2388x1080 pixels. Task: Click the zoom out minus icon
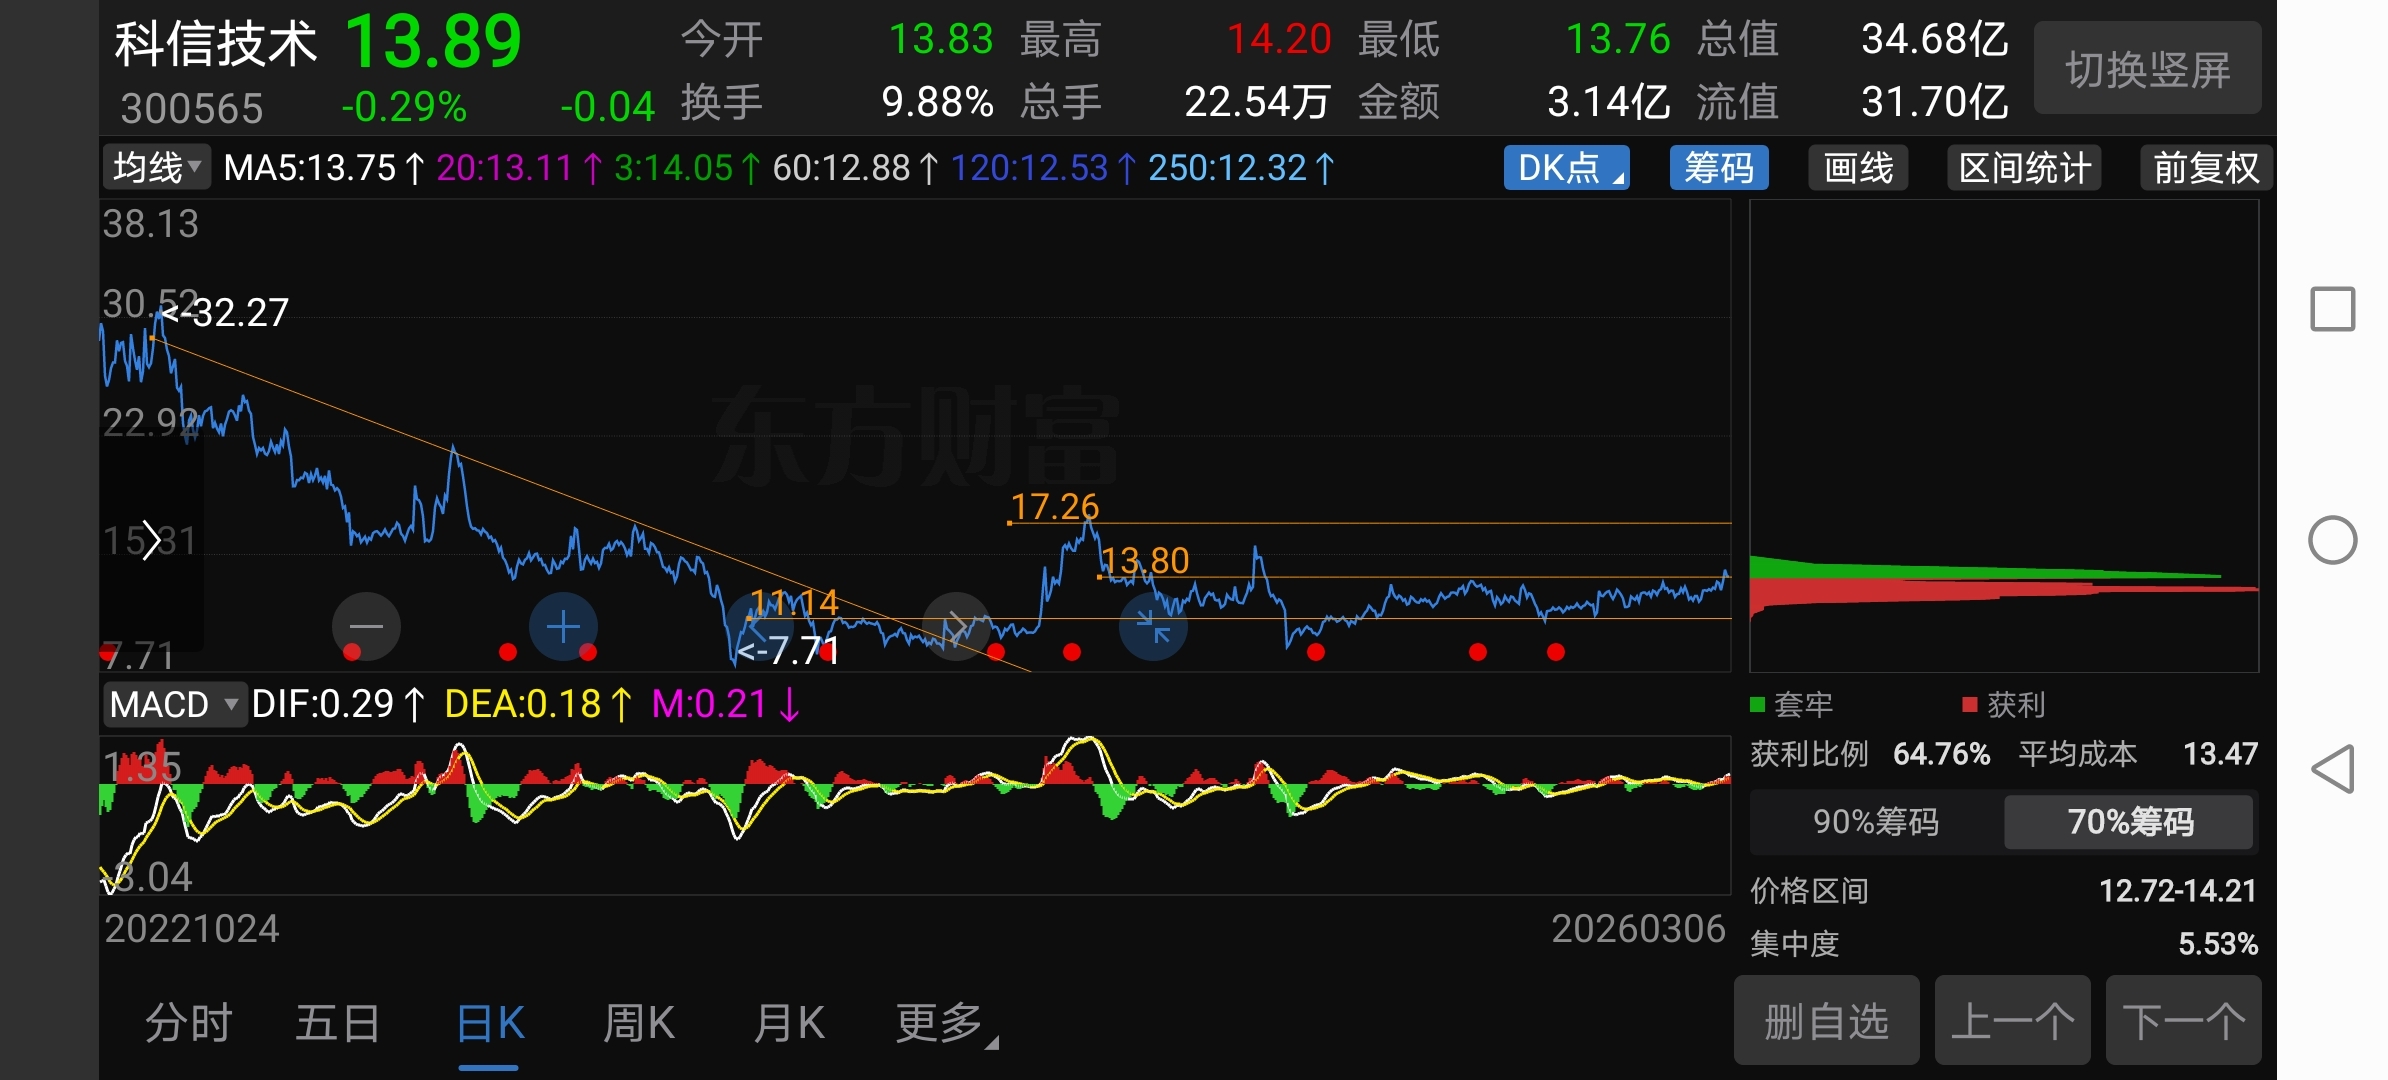point(366,627)
